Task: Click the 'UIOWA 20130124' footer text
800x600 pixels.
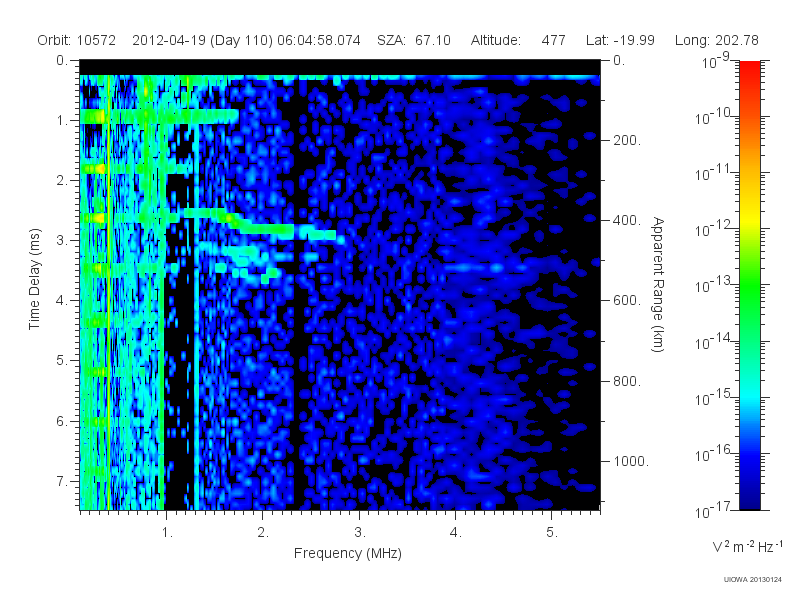Action: coord(753,579)
